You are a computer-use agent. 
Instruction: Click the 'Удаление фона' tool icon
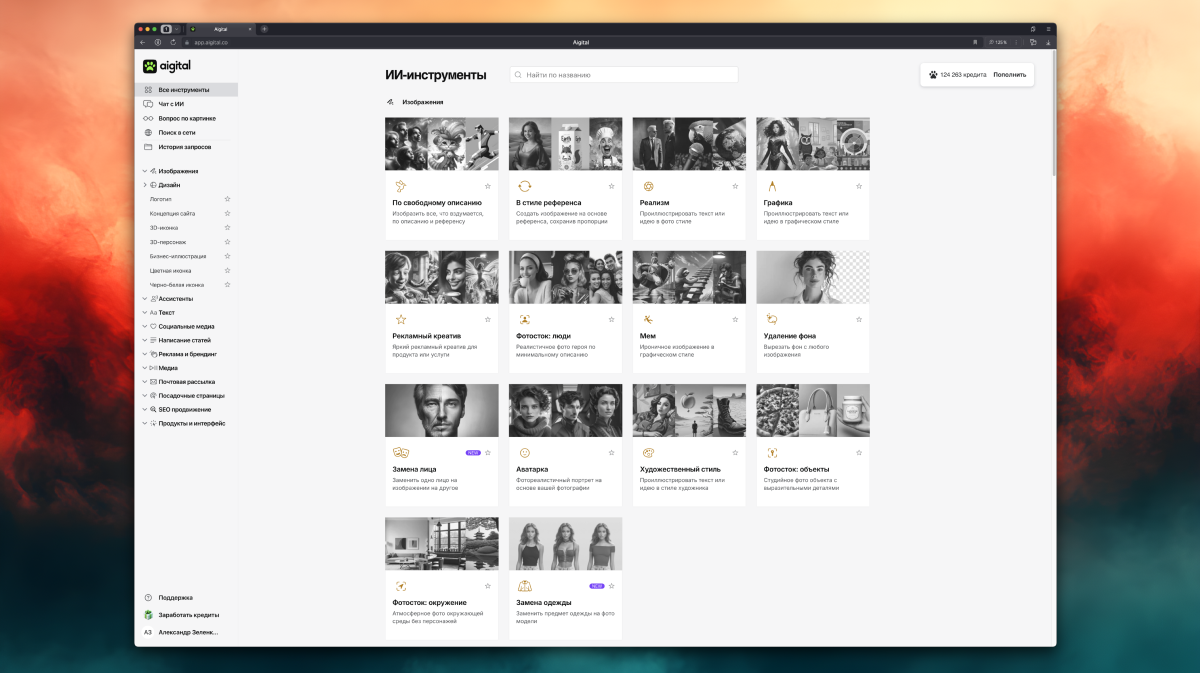tap(772, 319)
